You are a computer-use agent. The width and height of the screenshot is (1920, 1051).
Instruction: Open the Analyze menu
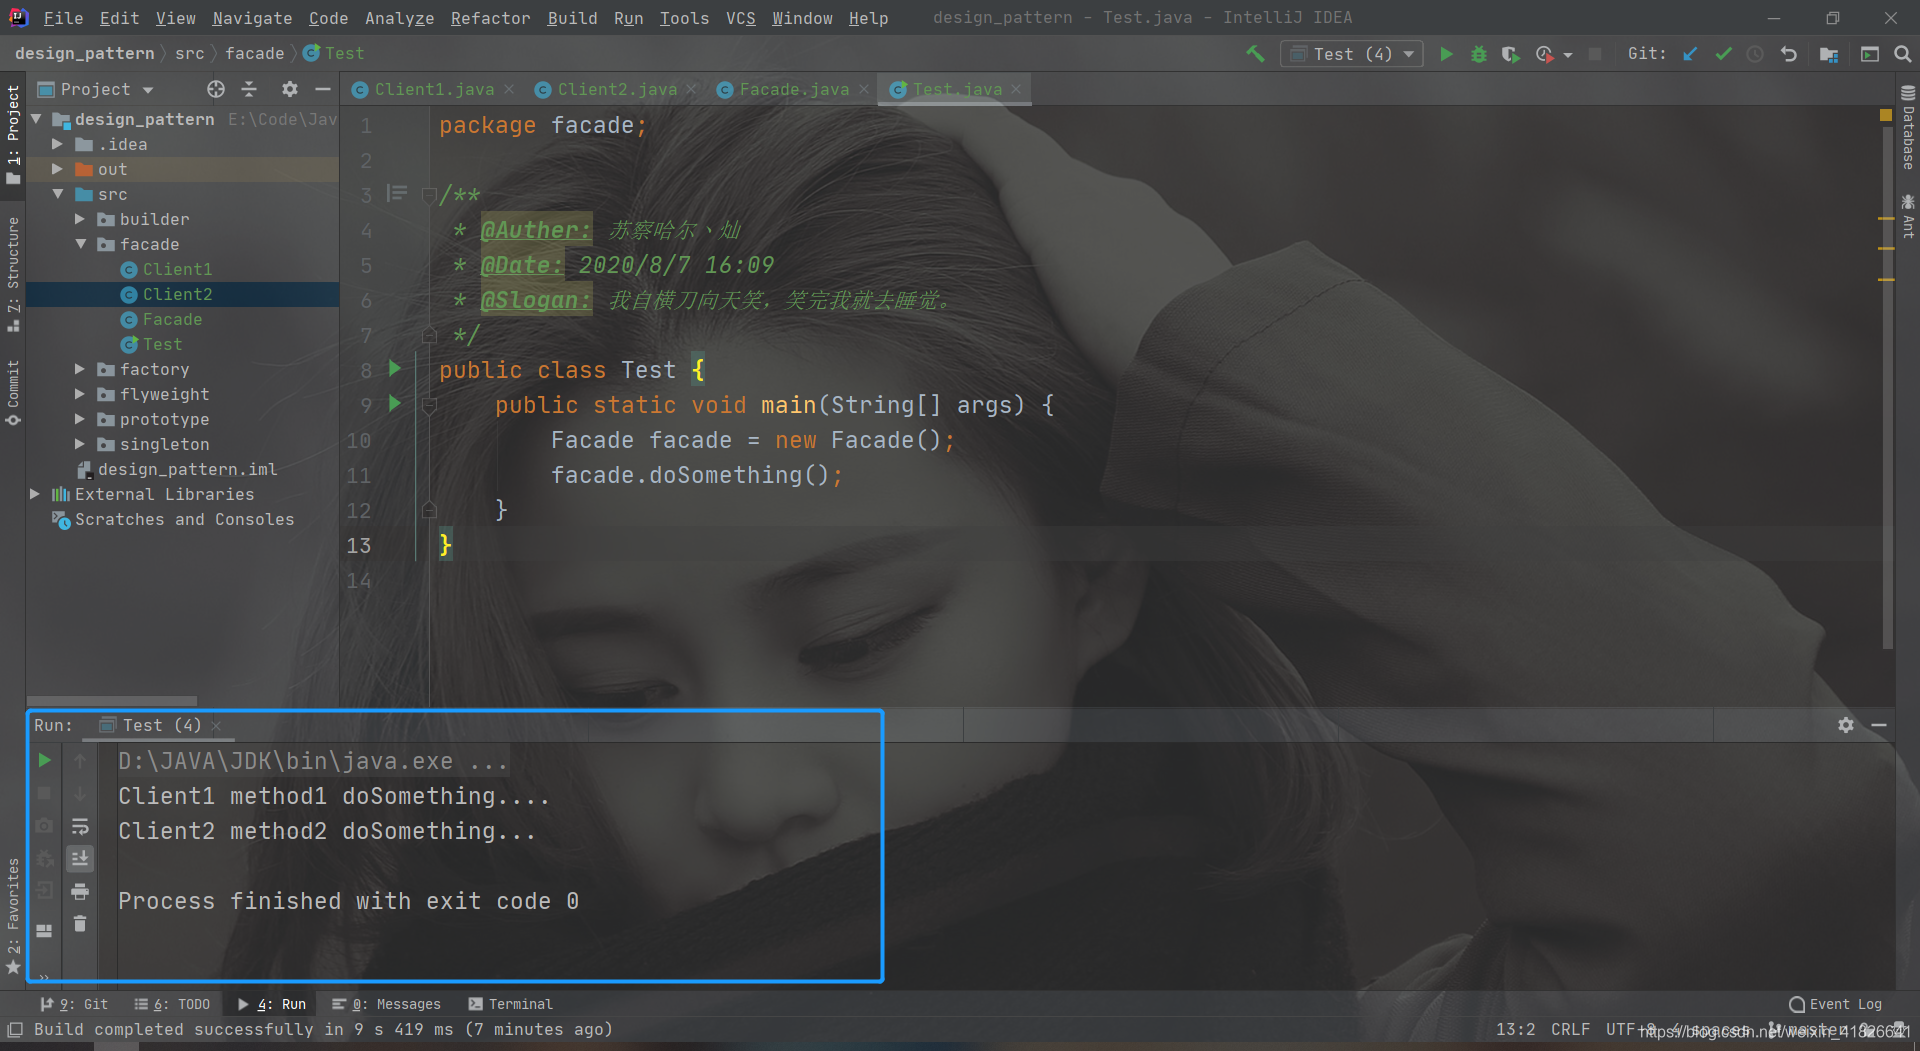click(399, 18)
